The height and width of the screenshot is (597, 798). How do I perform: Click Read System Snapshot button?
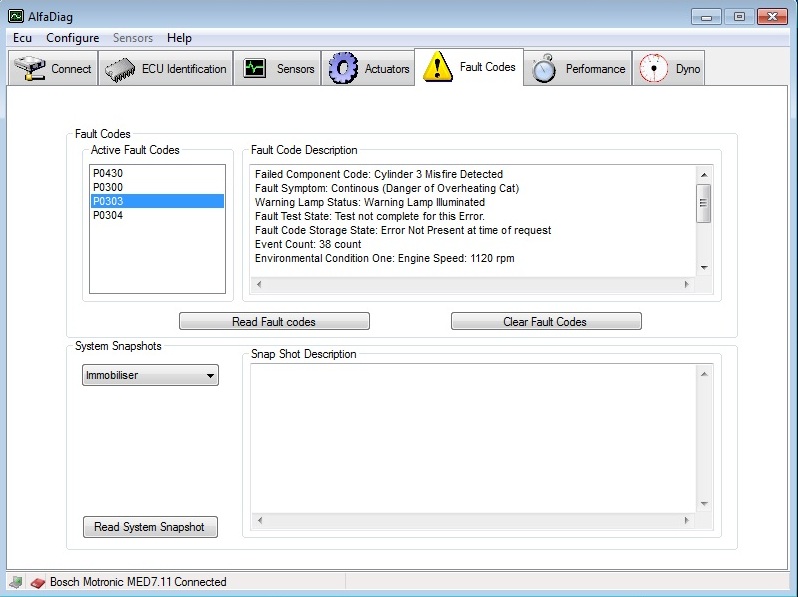pyautogui.click(x=149, y=527)
